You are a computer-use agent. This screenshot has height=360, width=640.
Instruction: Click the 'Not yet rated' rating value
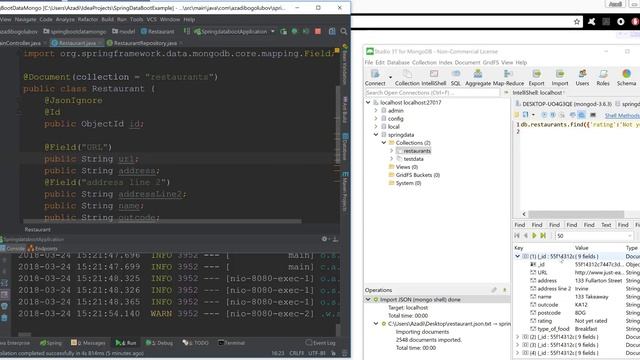point(591,321)
